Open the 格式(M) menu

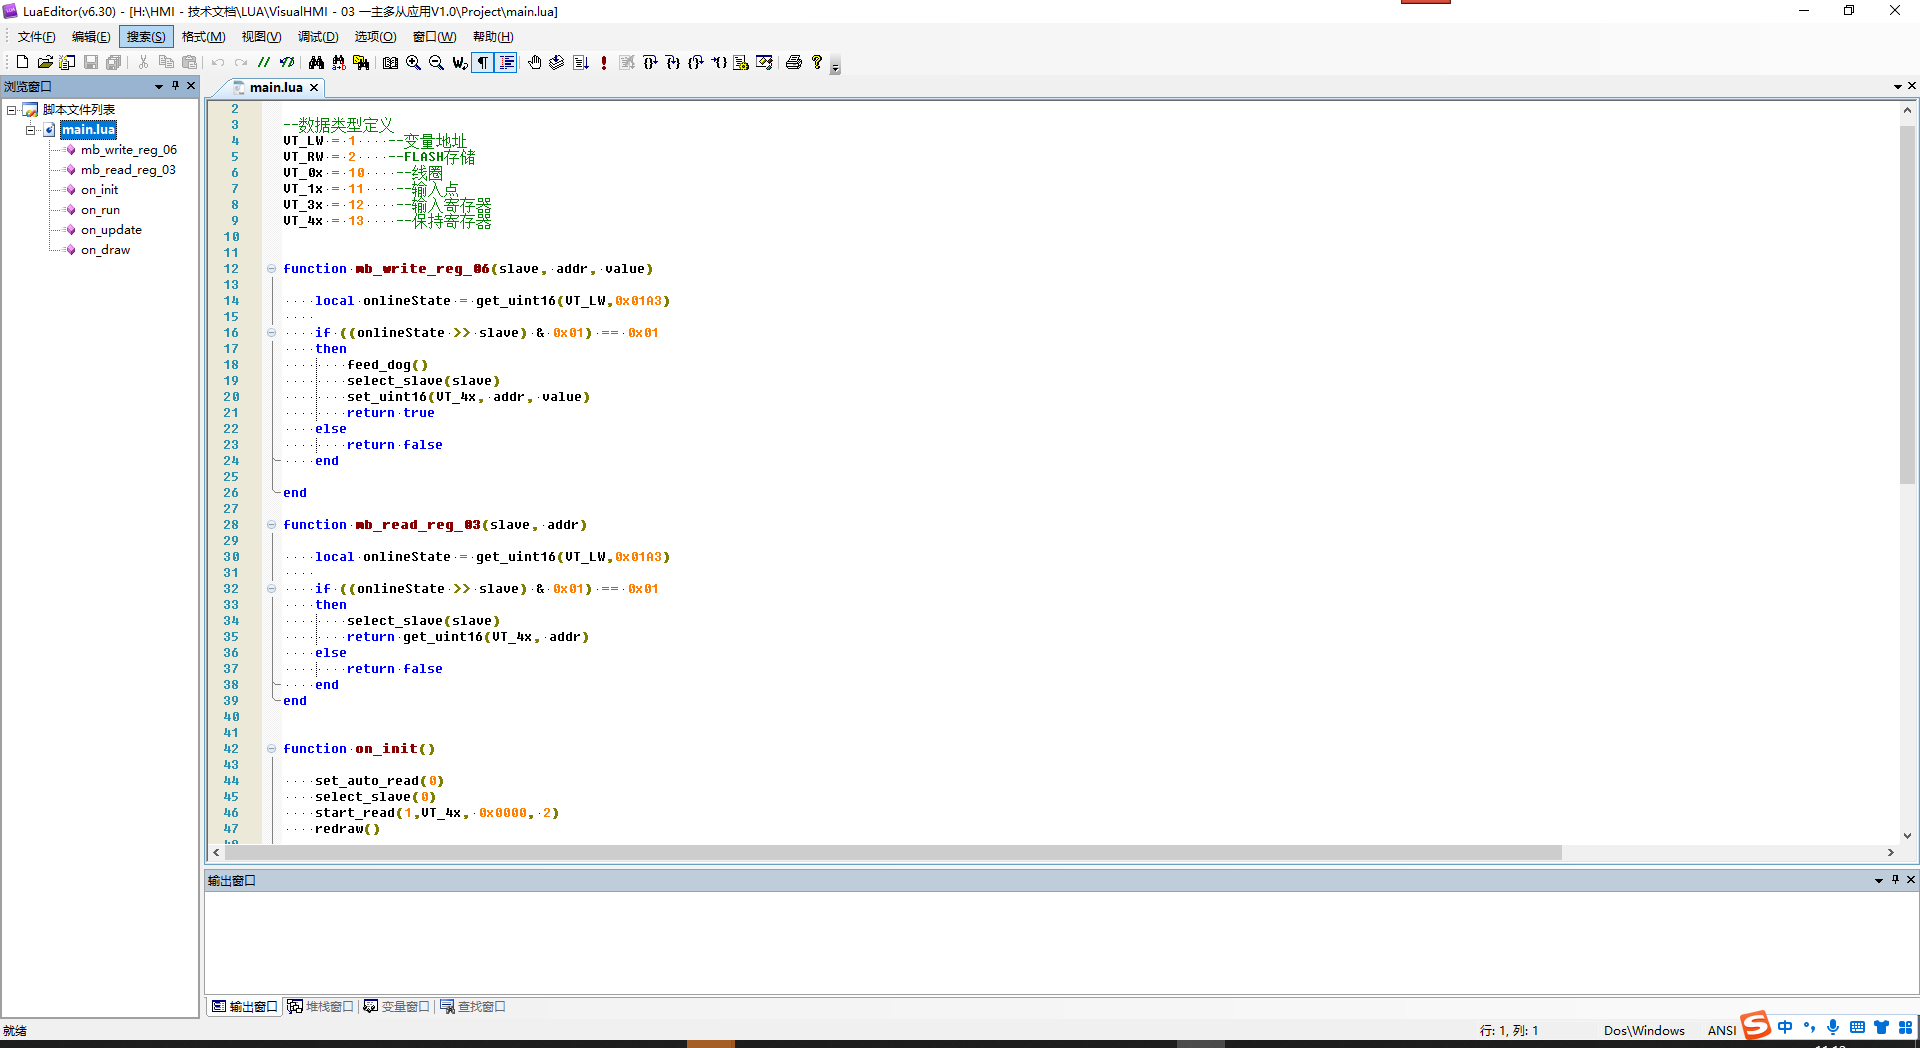tap(203, 37)
